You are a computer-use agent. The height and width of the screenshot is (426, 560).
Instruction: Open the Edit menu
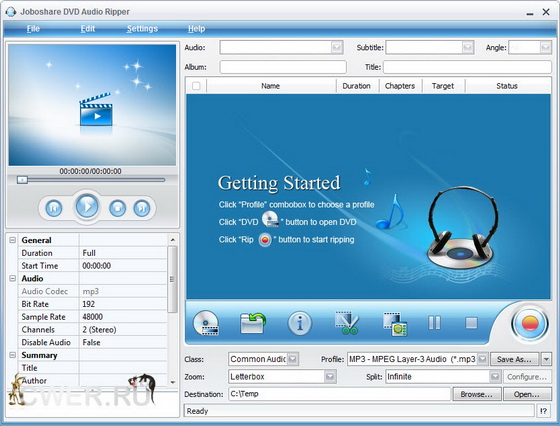tap(88, 29)
